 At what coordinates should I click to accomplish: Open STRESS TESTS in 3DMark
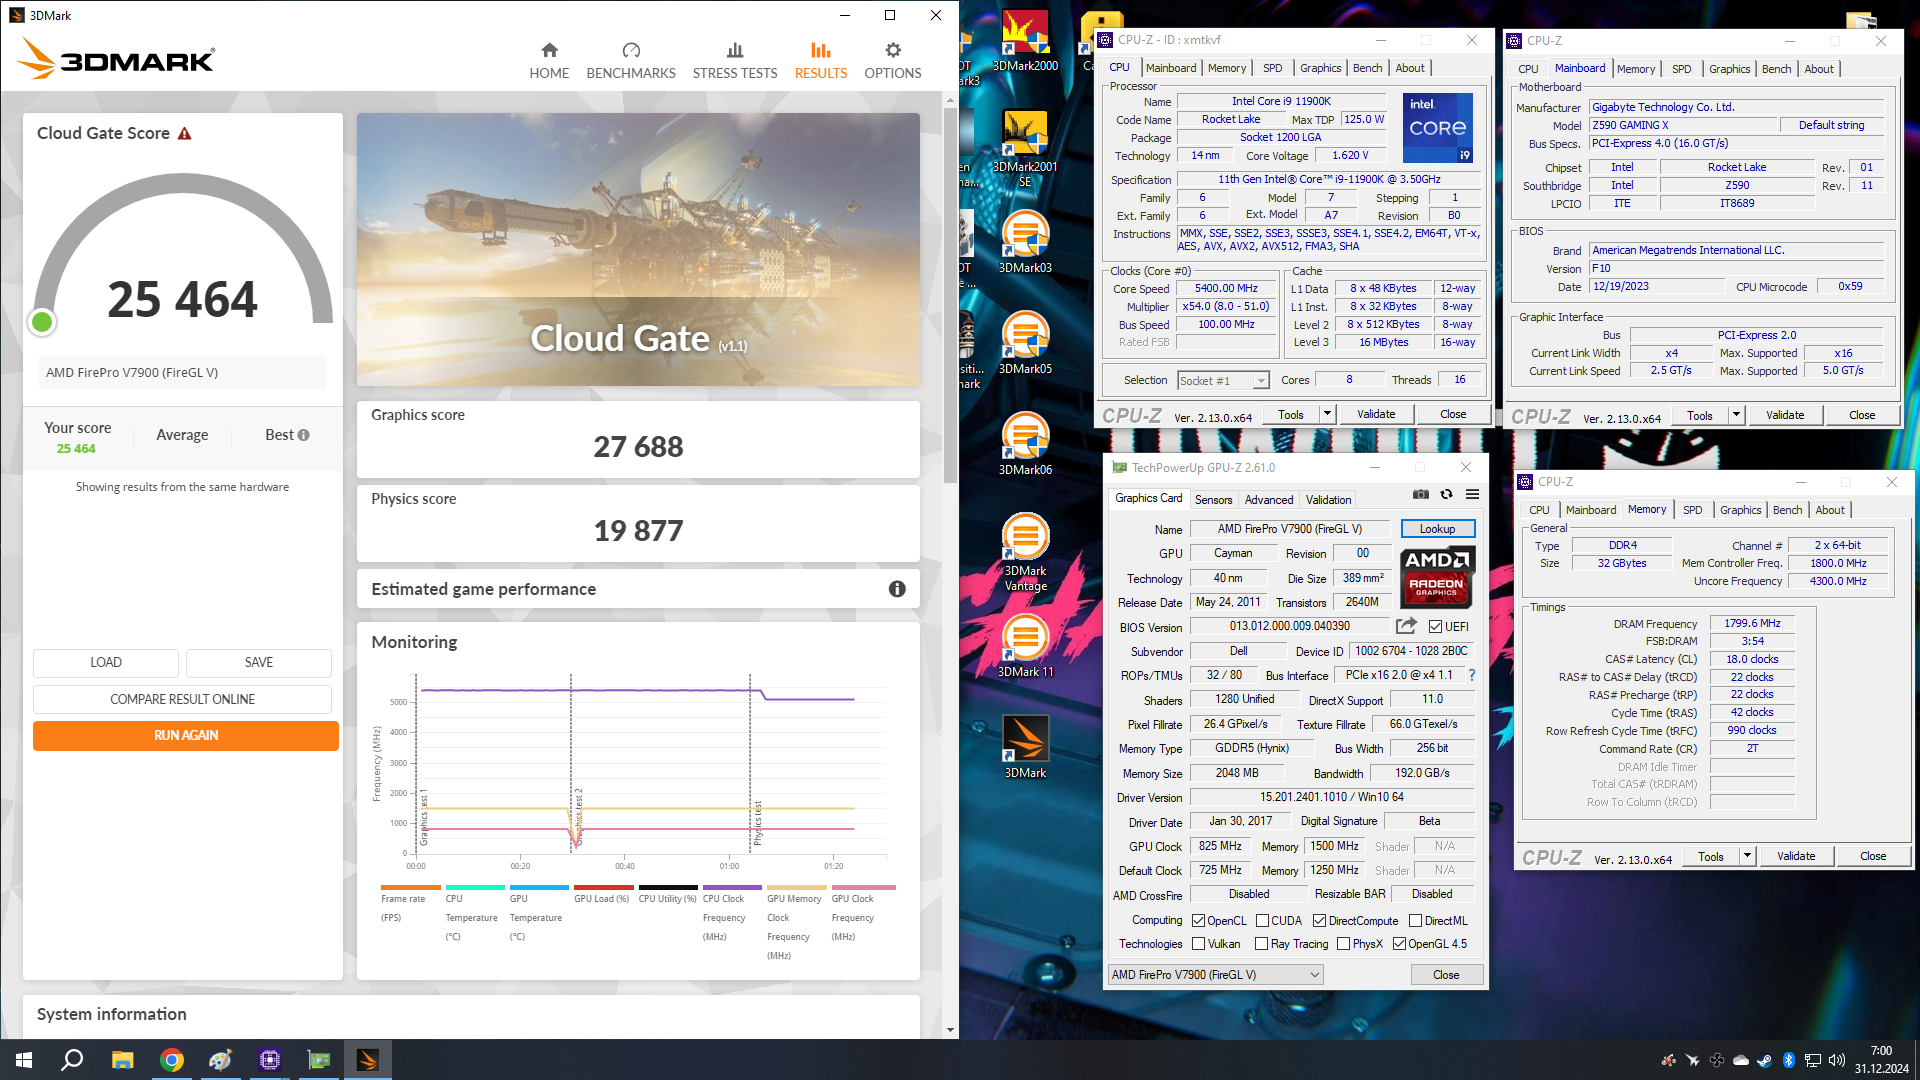point(734,61)
